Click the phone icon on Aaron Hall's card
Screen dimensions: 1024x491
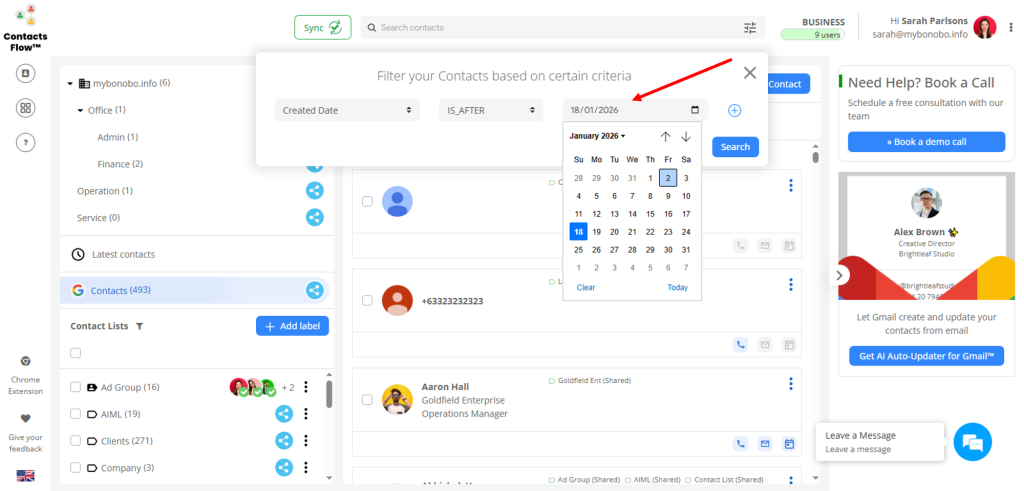741,444
